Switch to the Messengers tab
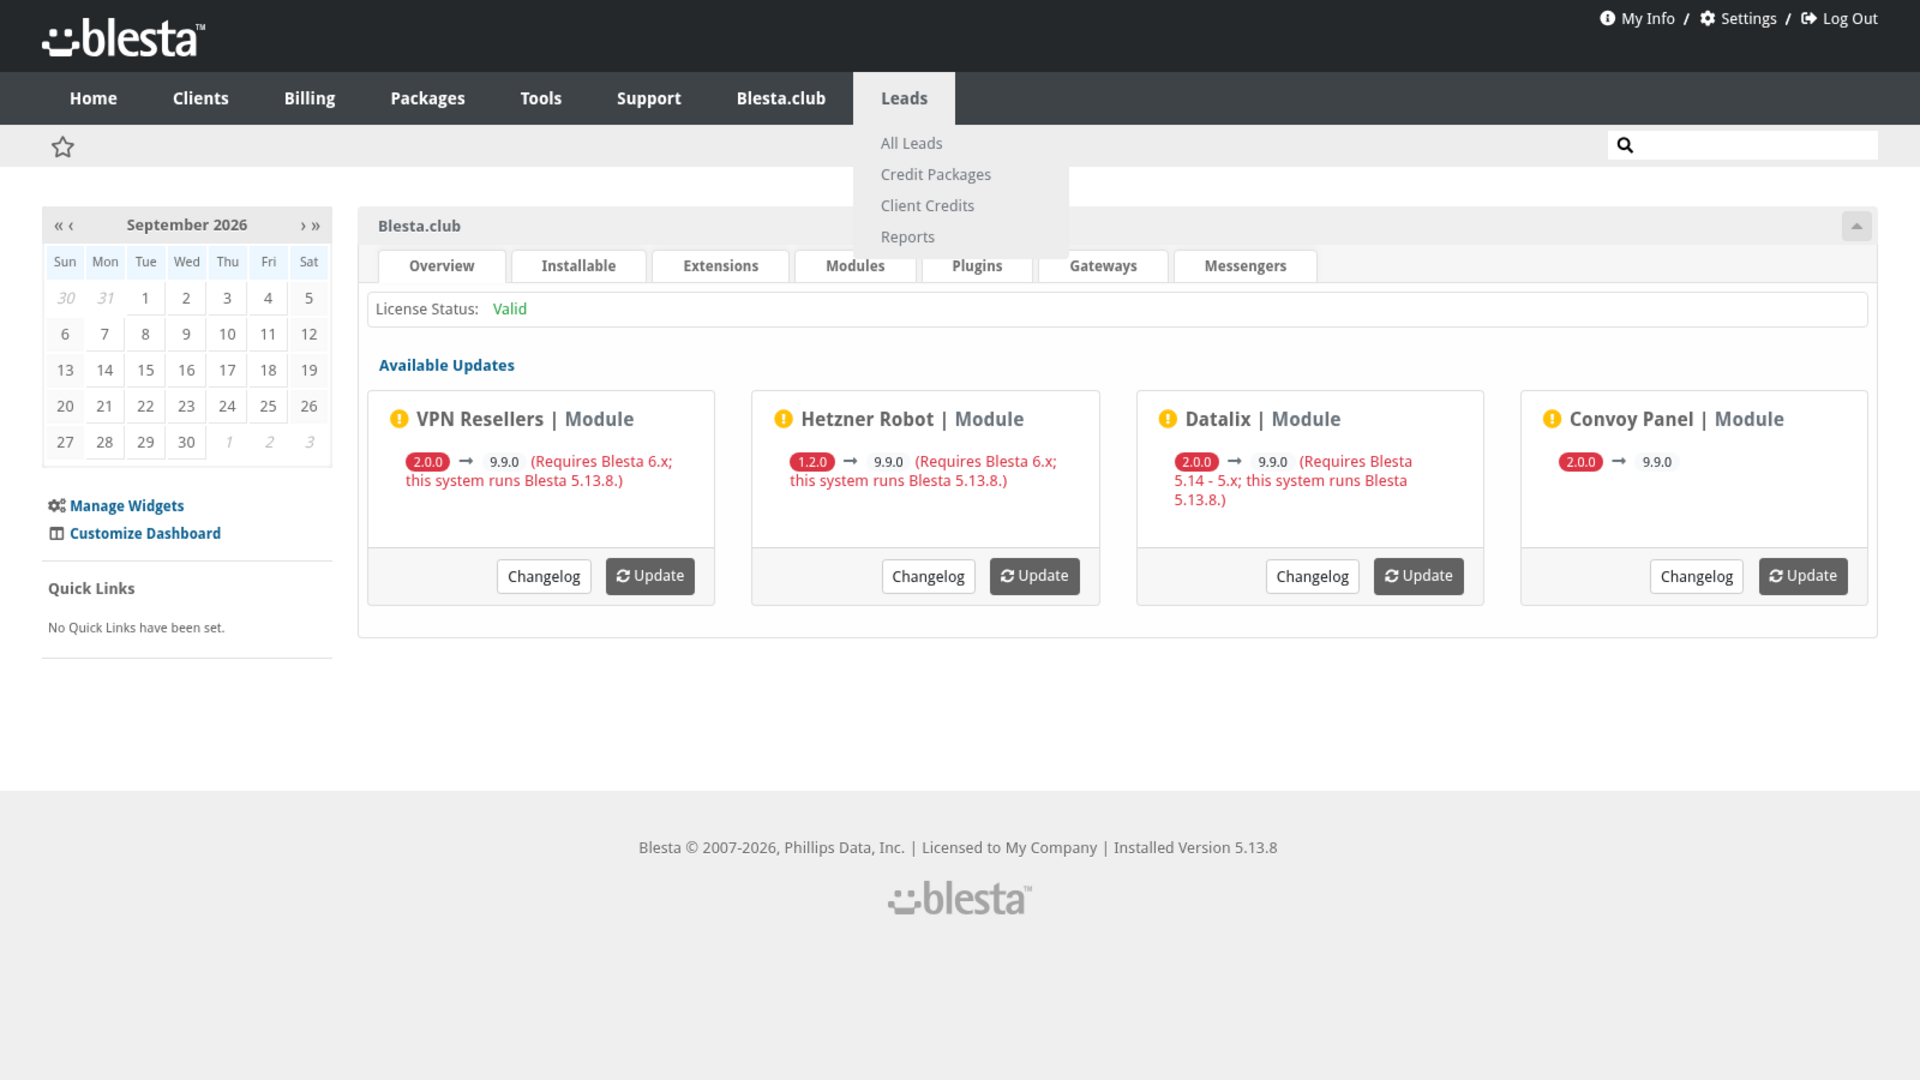The width and height of the screenshot is (1920, 1080). tap(1245, 266)
